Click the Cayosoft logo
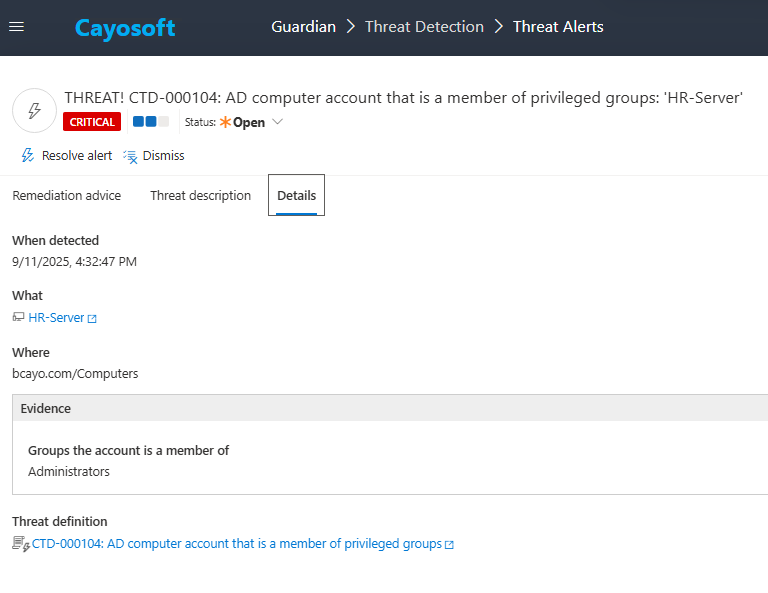Image resolution: width=768 pixels, height=593 pixels. pos(125,28)
